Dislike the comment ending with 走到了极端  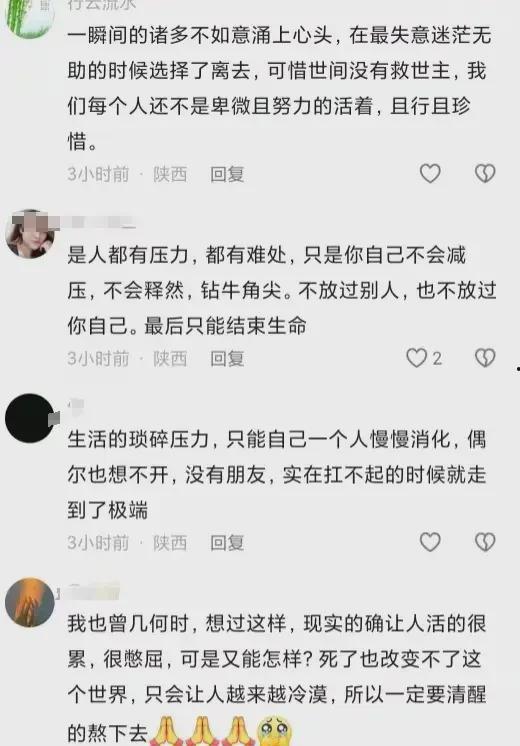[x=485, y=542]
